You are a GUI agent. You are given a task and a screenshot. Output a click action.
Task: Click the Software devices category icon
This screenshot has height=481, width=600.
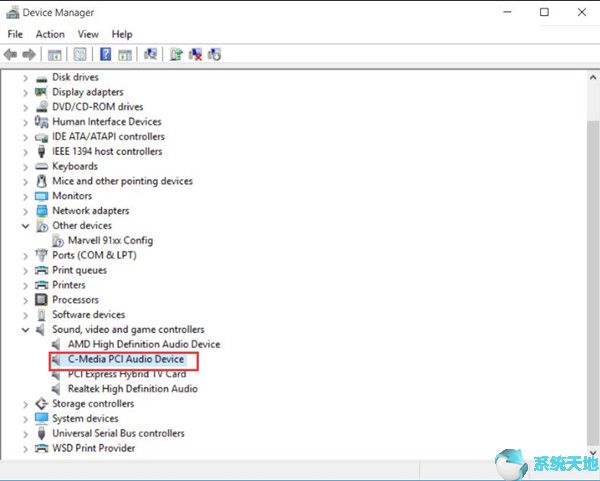(x=41, y=315)
